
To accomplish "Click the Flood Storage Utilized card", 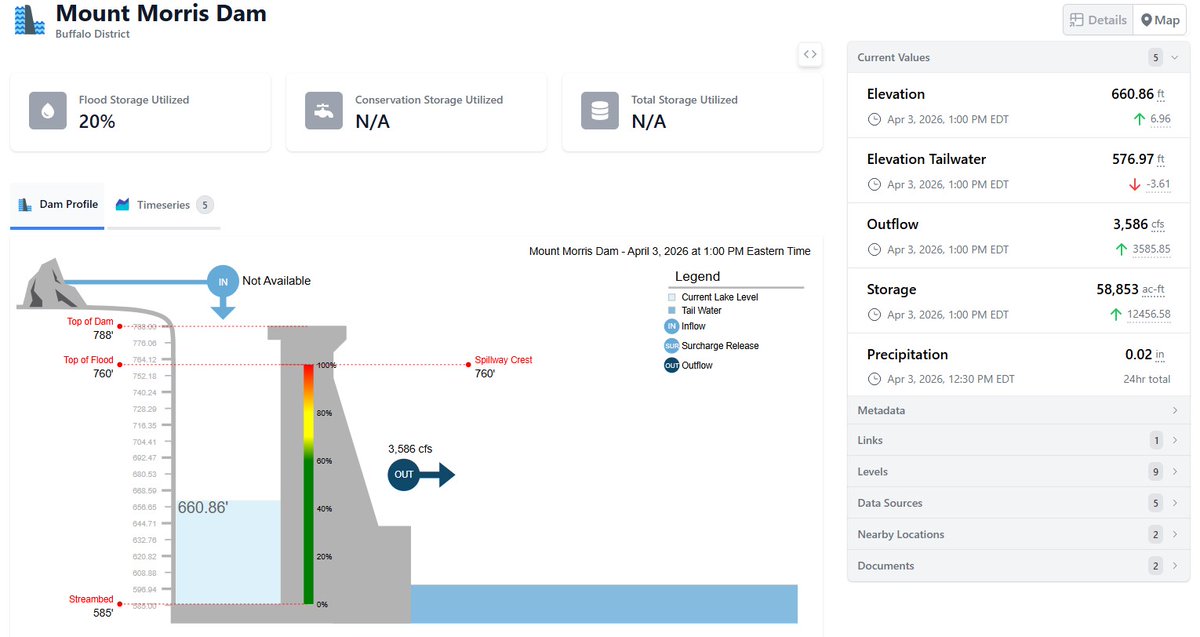I will (141, 112).
